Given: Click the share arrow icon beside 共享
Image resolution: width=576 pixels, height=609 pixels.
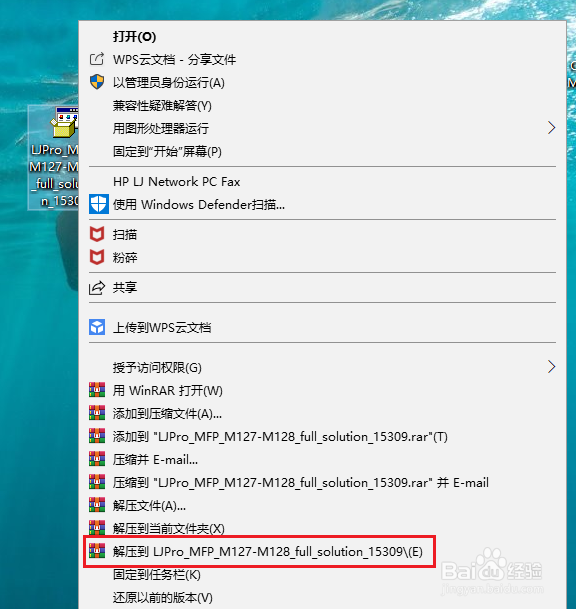Looking at the screenshot, I should (x=97, y=288).
